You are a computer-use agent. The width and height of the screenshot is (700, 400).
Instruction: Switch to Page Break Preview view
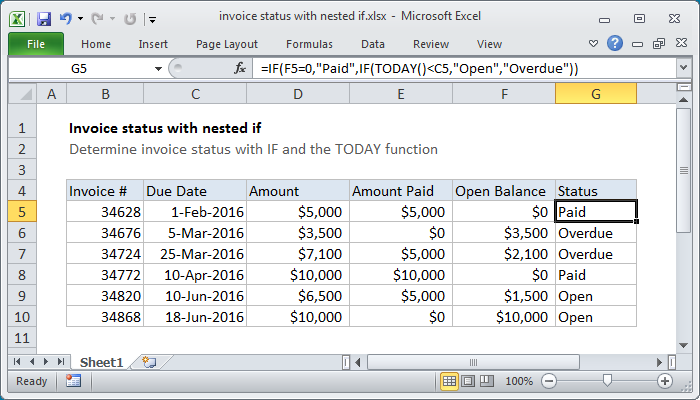click(x=486, y=381)
